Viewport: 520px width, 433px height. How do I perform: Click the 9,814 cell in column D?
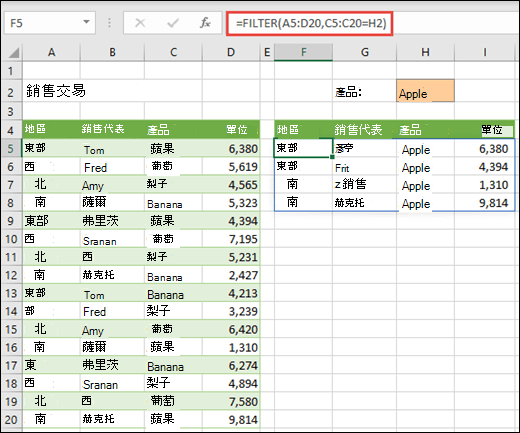tap(231, 419)
